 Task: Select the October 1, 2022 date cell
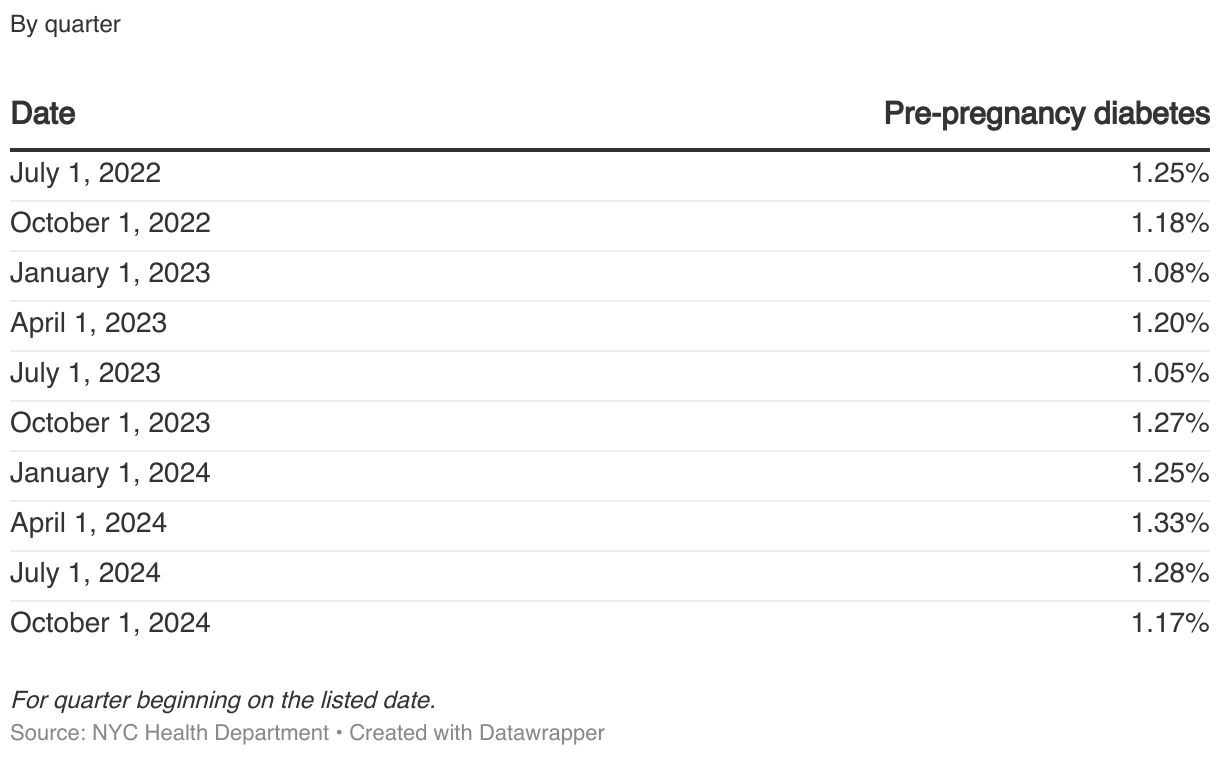(111, 223)
